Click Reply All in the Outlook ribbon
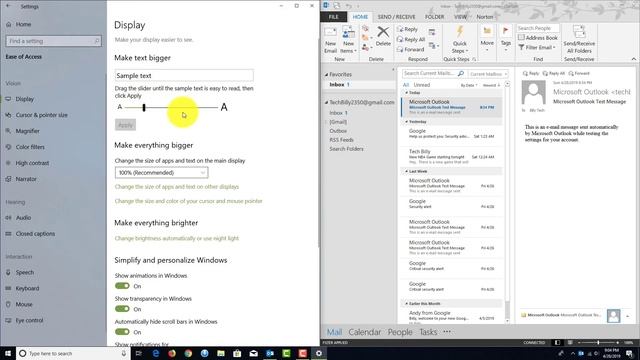The width and height of the screenshot is (640, 360). coord(411,39)
